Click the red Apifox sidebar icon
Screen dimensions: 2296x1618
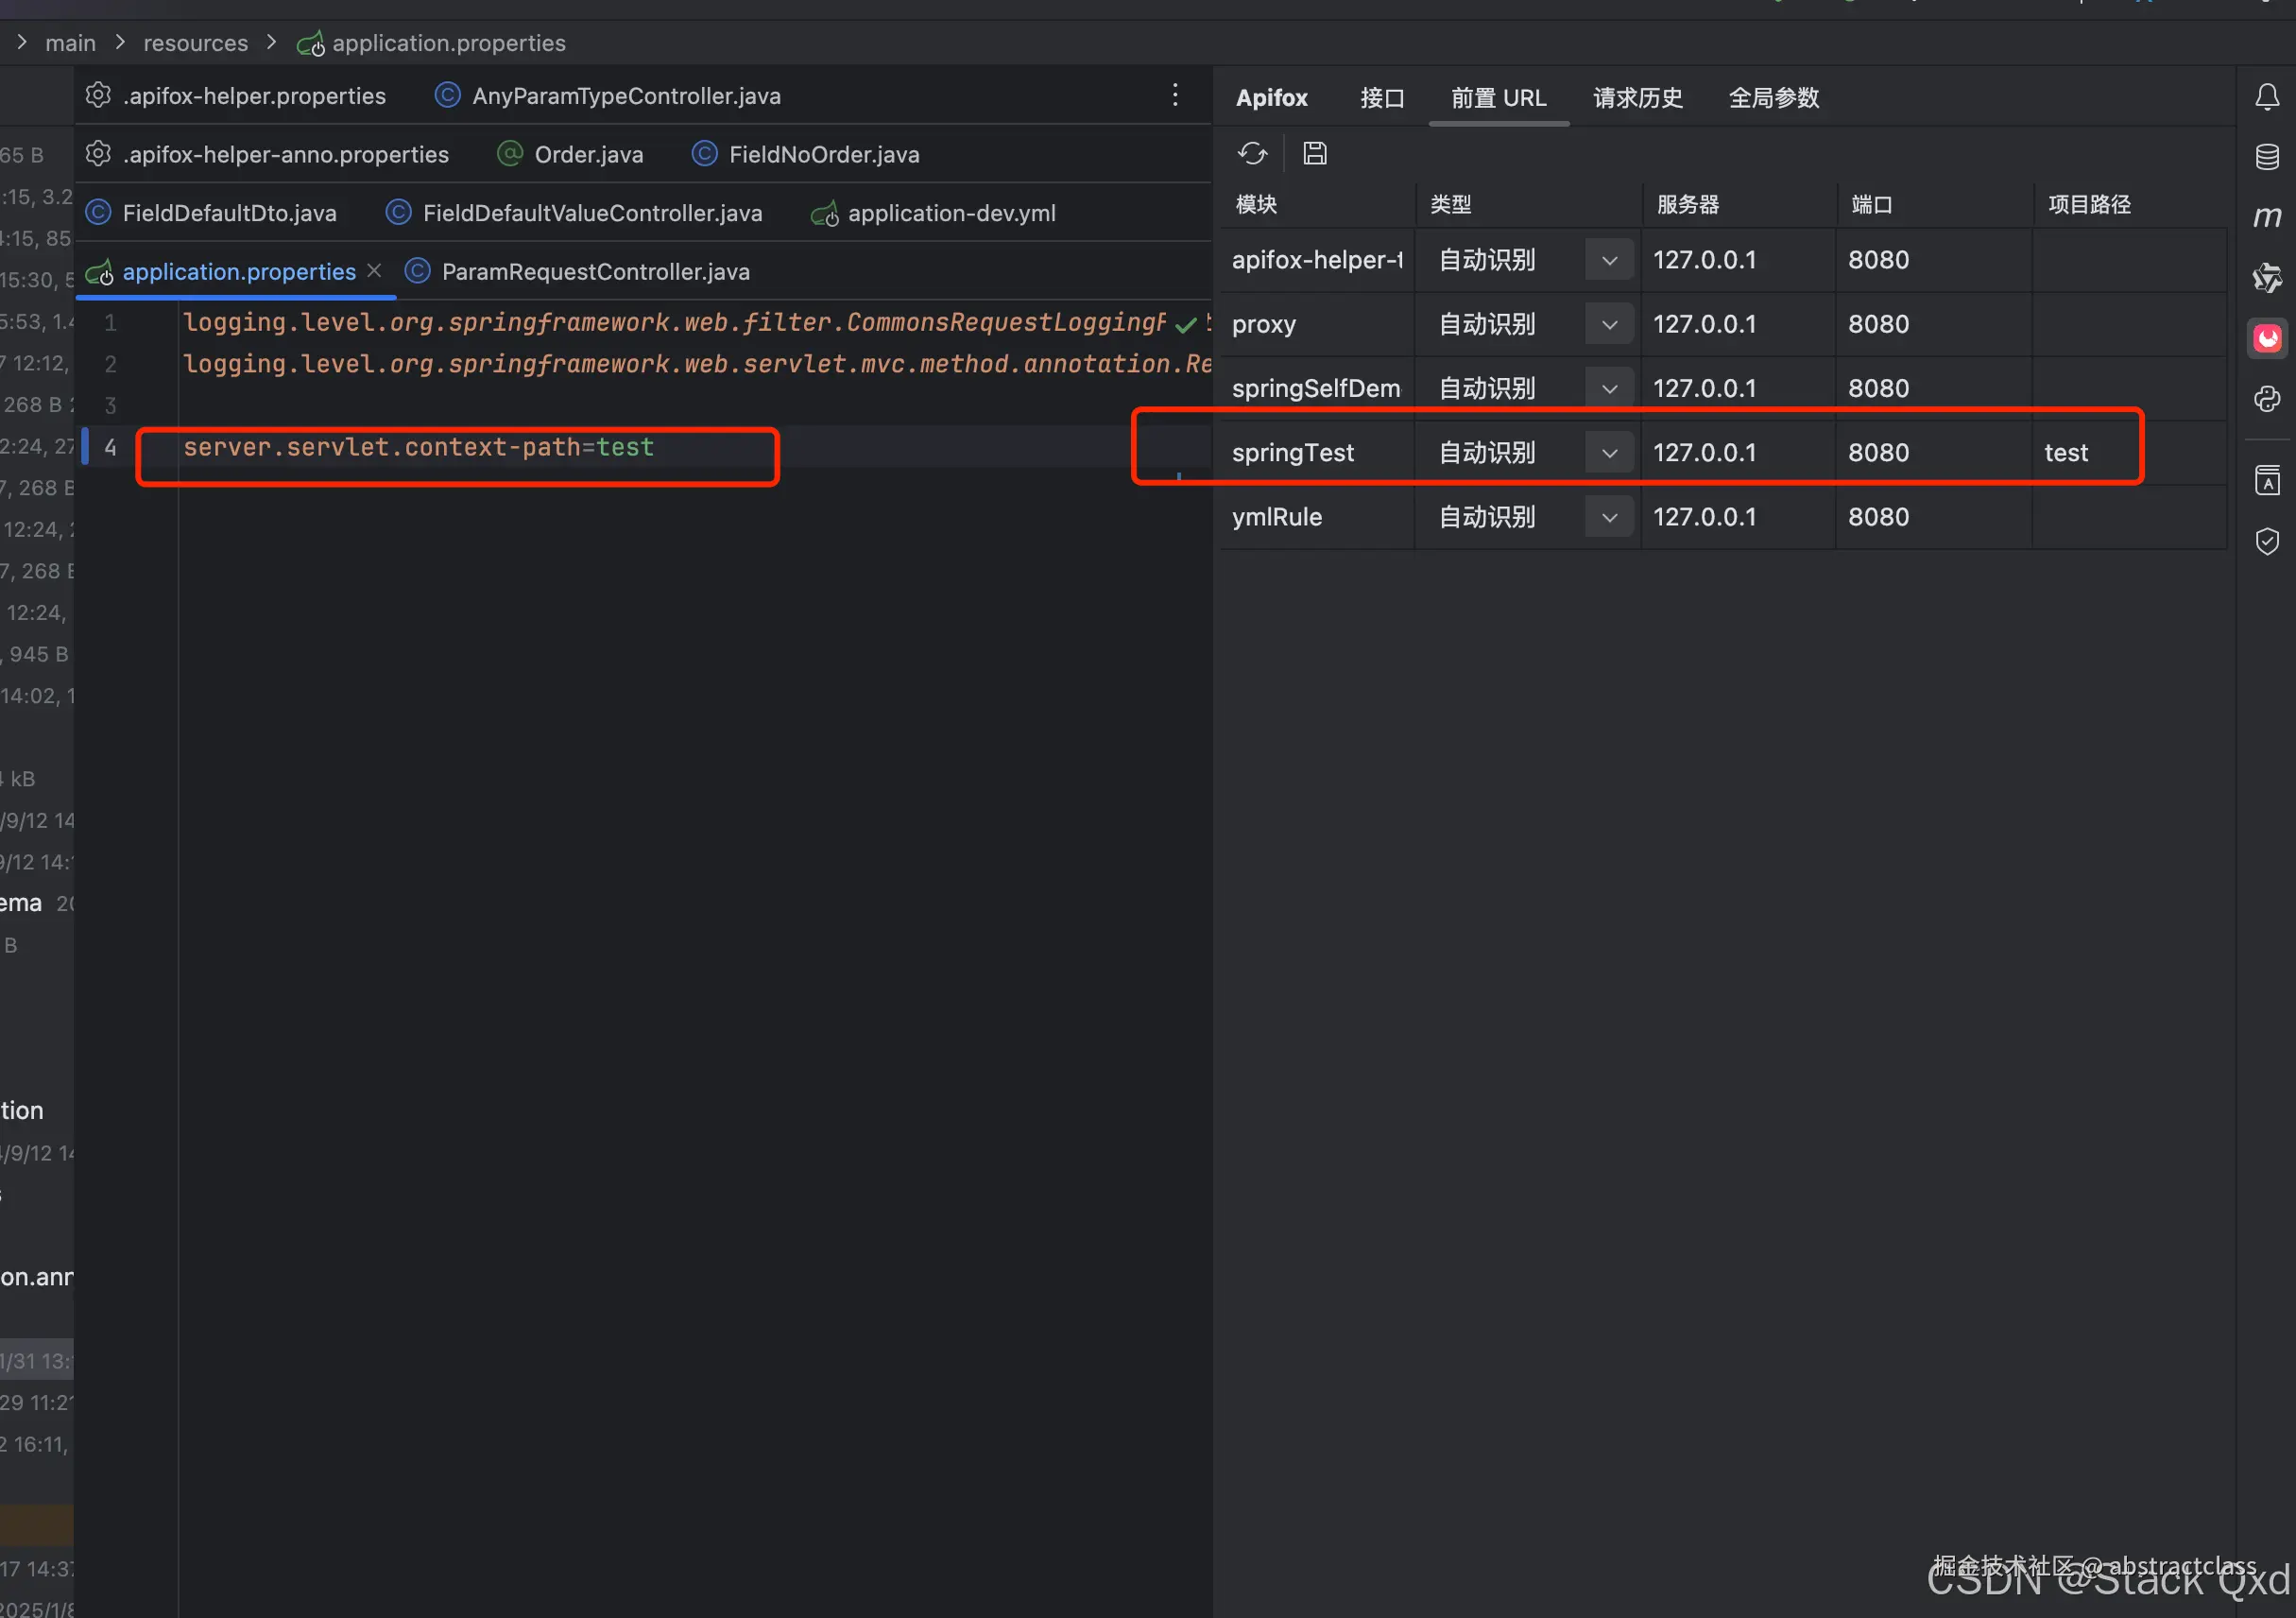(2266, 338)
